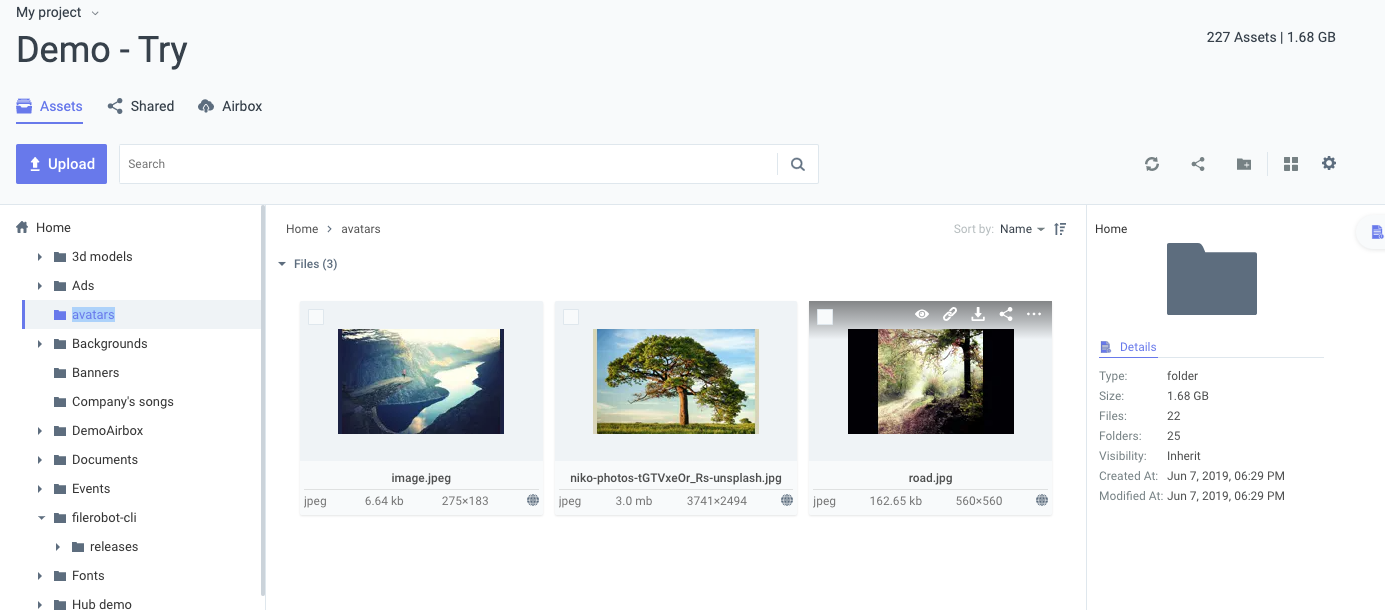Open the image.jpeg fjord thumbnail

point(421,381)
